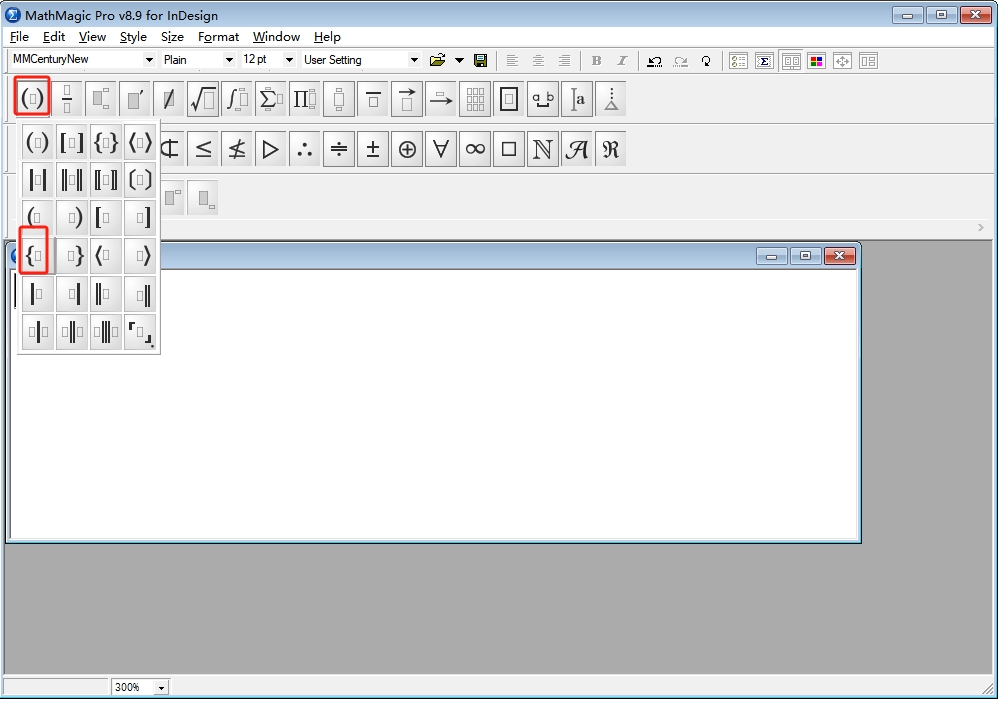Viewport: 1001px width, 701px height.
Task: Click the save floppy disk icon
Action: [480, 60]
